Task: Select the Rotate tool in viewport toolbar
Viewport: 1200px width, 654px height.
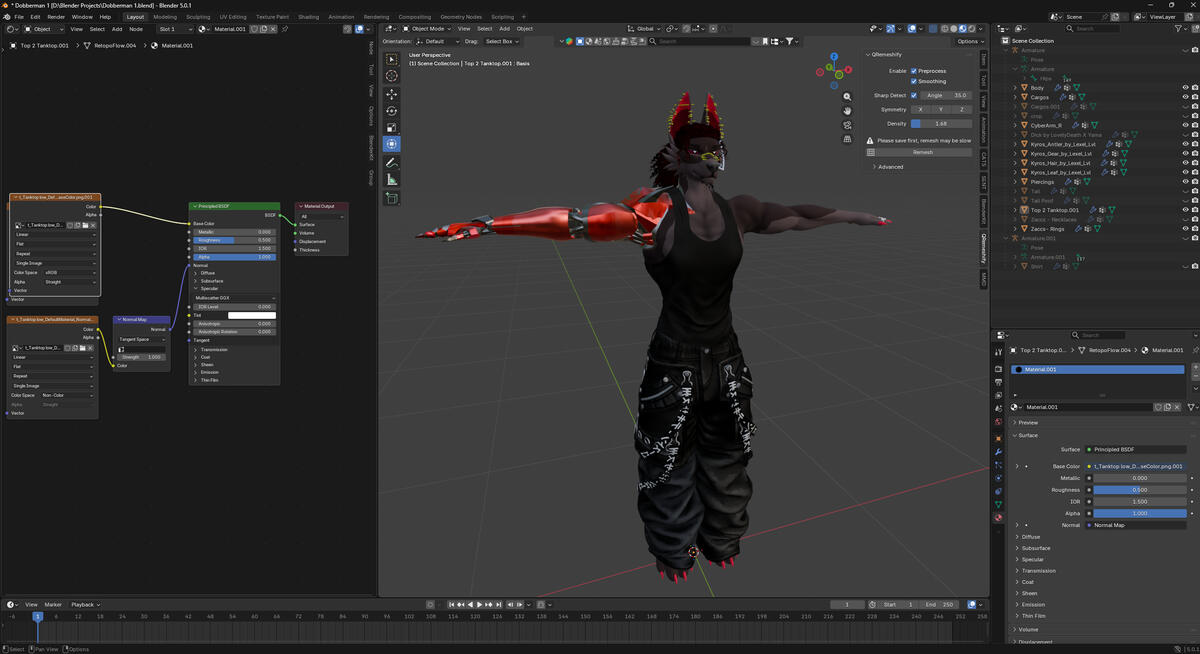Action: [x=392, y=111]
